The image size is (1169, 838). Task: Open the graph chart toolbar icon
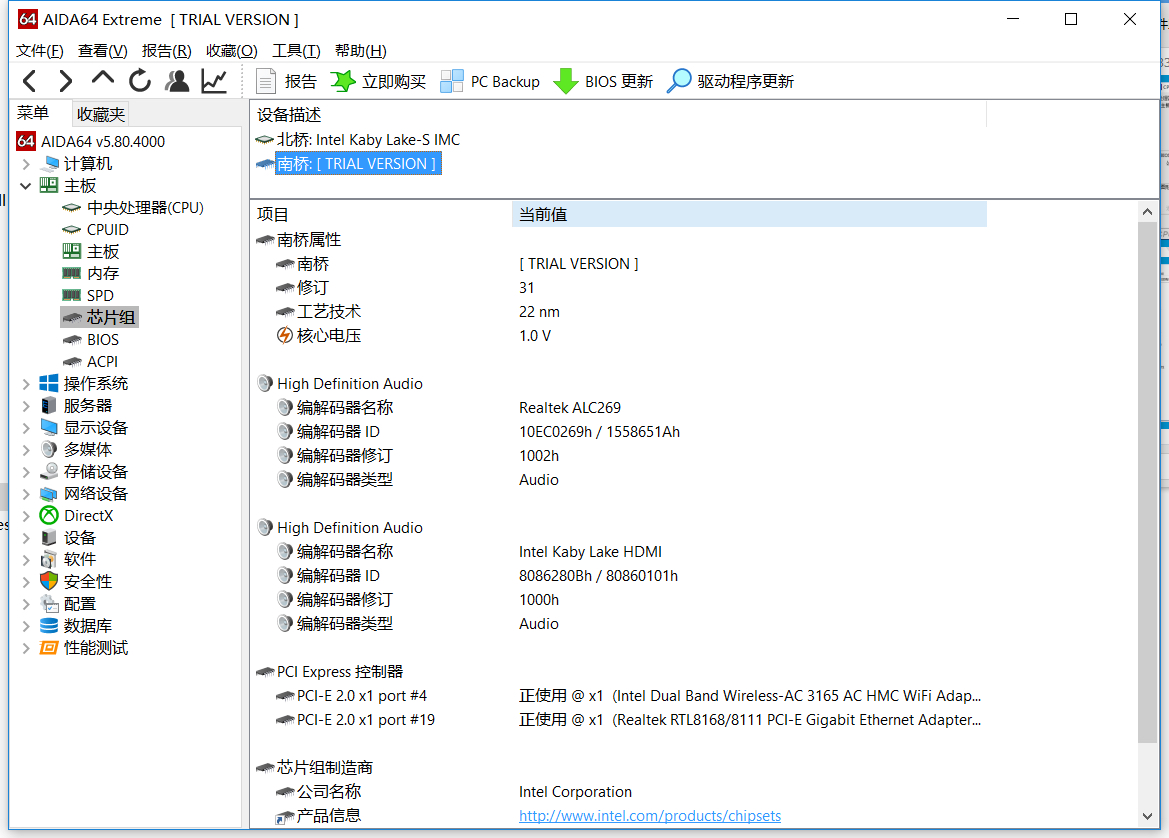point(214,81)
